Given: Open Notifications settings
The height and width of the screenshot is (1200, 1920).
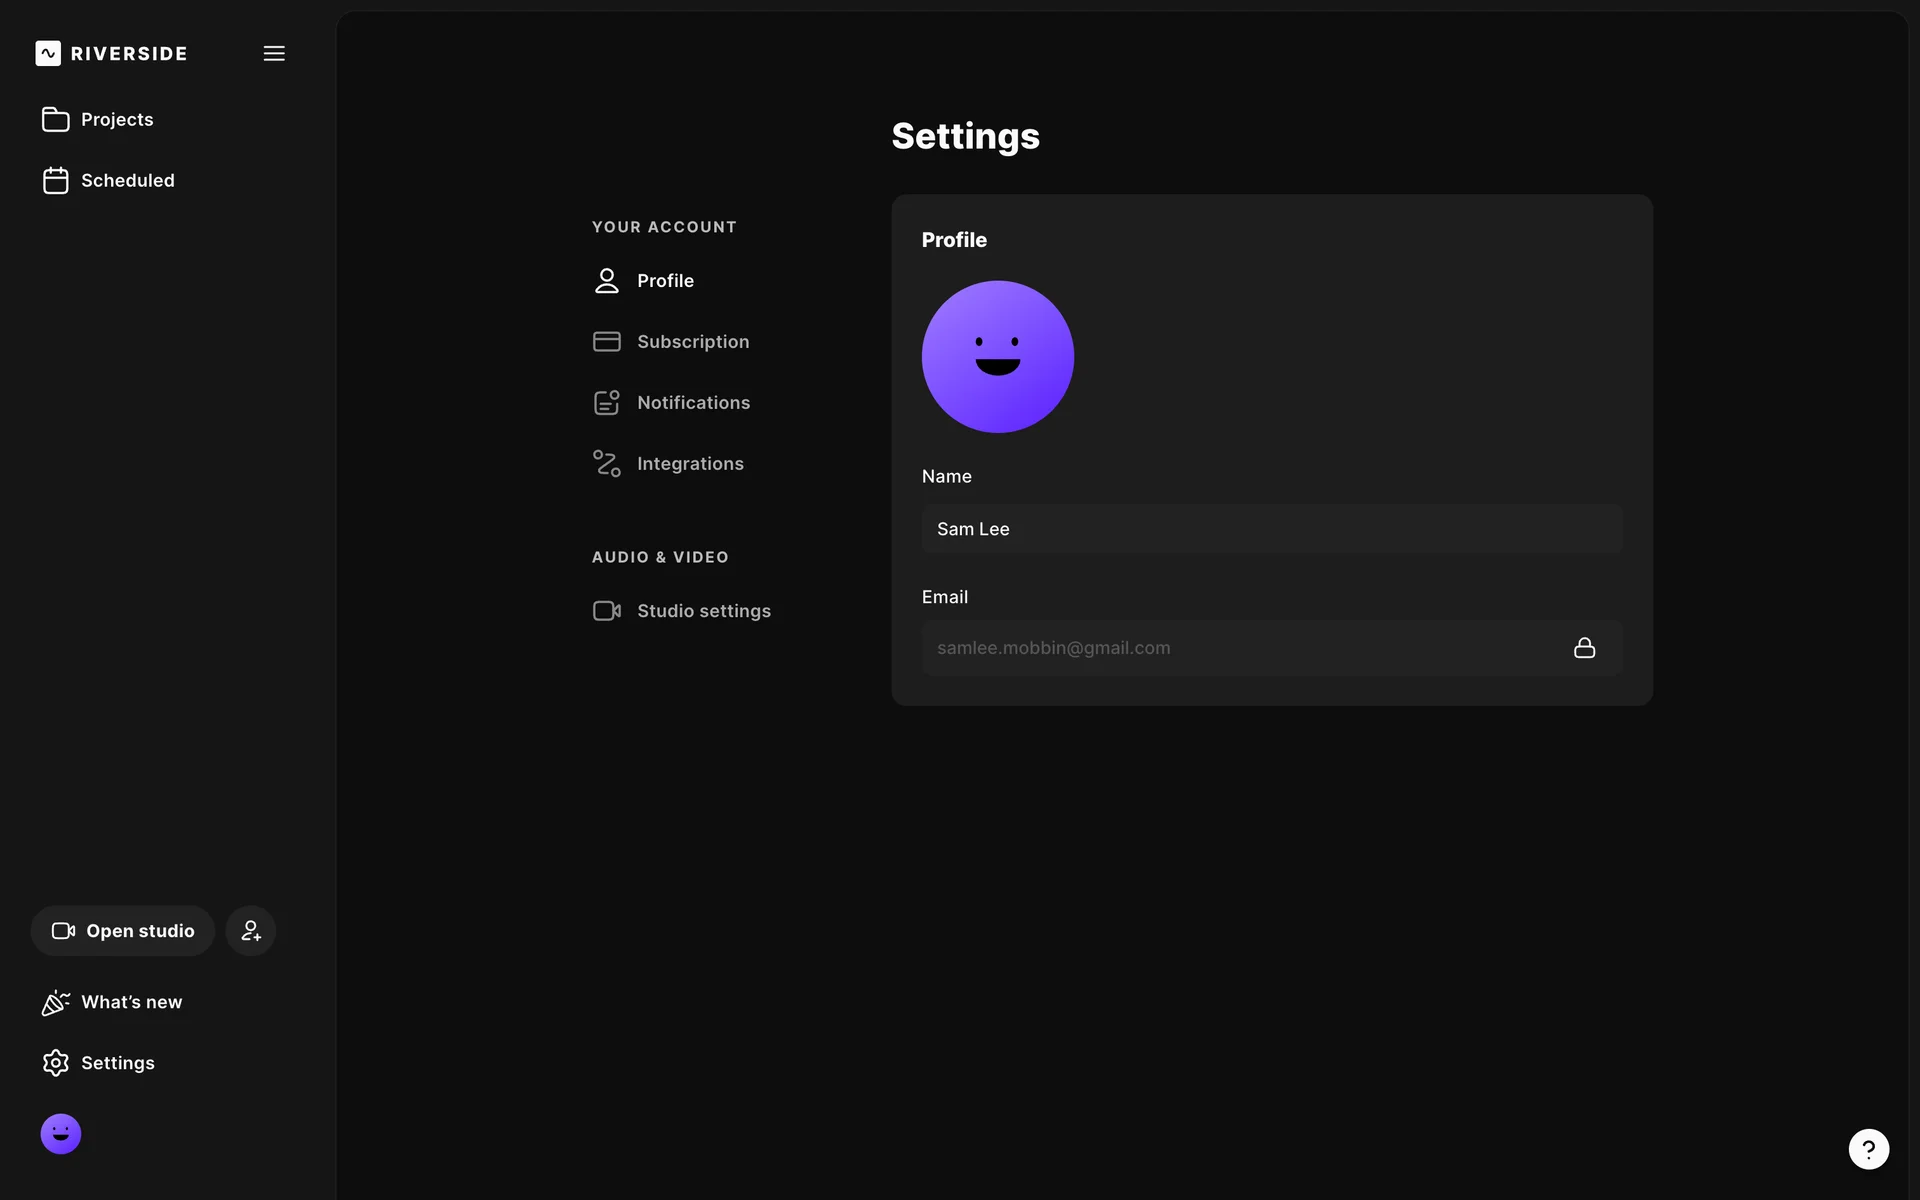Looking at the screenshot, I should [693, 403].
